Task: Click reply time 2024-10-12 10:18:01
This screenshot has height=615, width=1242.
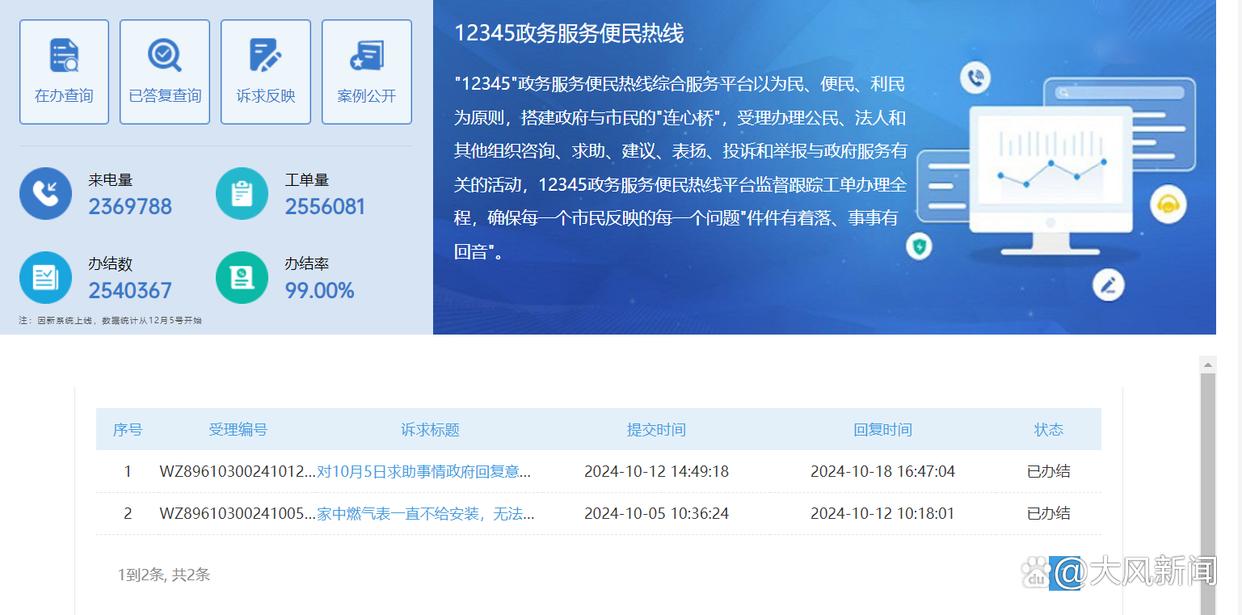Action: coord(882,513)
